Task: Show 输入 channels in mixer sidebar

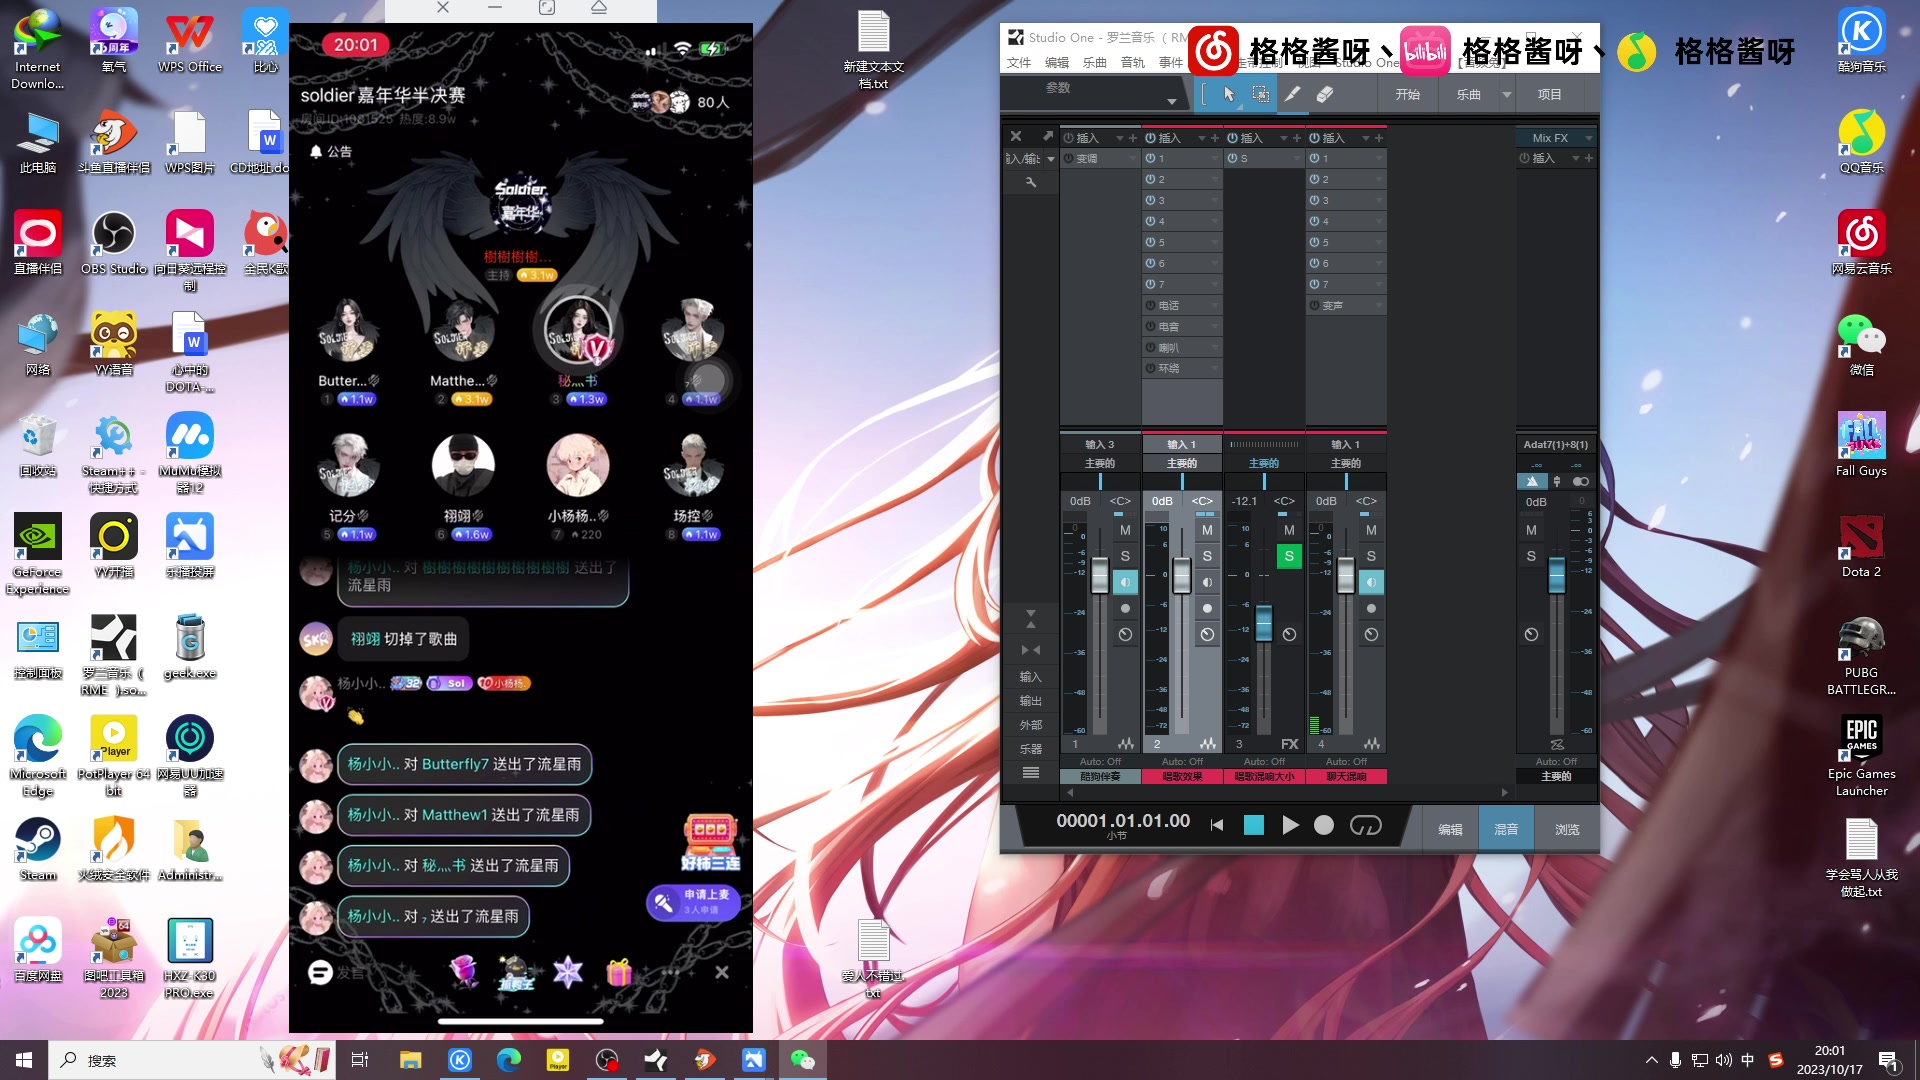Action: pyautogui.click(x=1031, y=677)
